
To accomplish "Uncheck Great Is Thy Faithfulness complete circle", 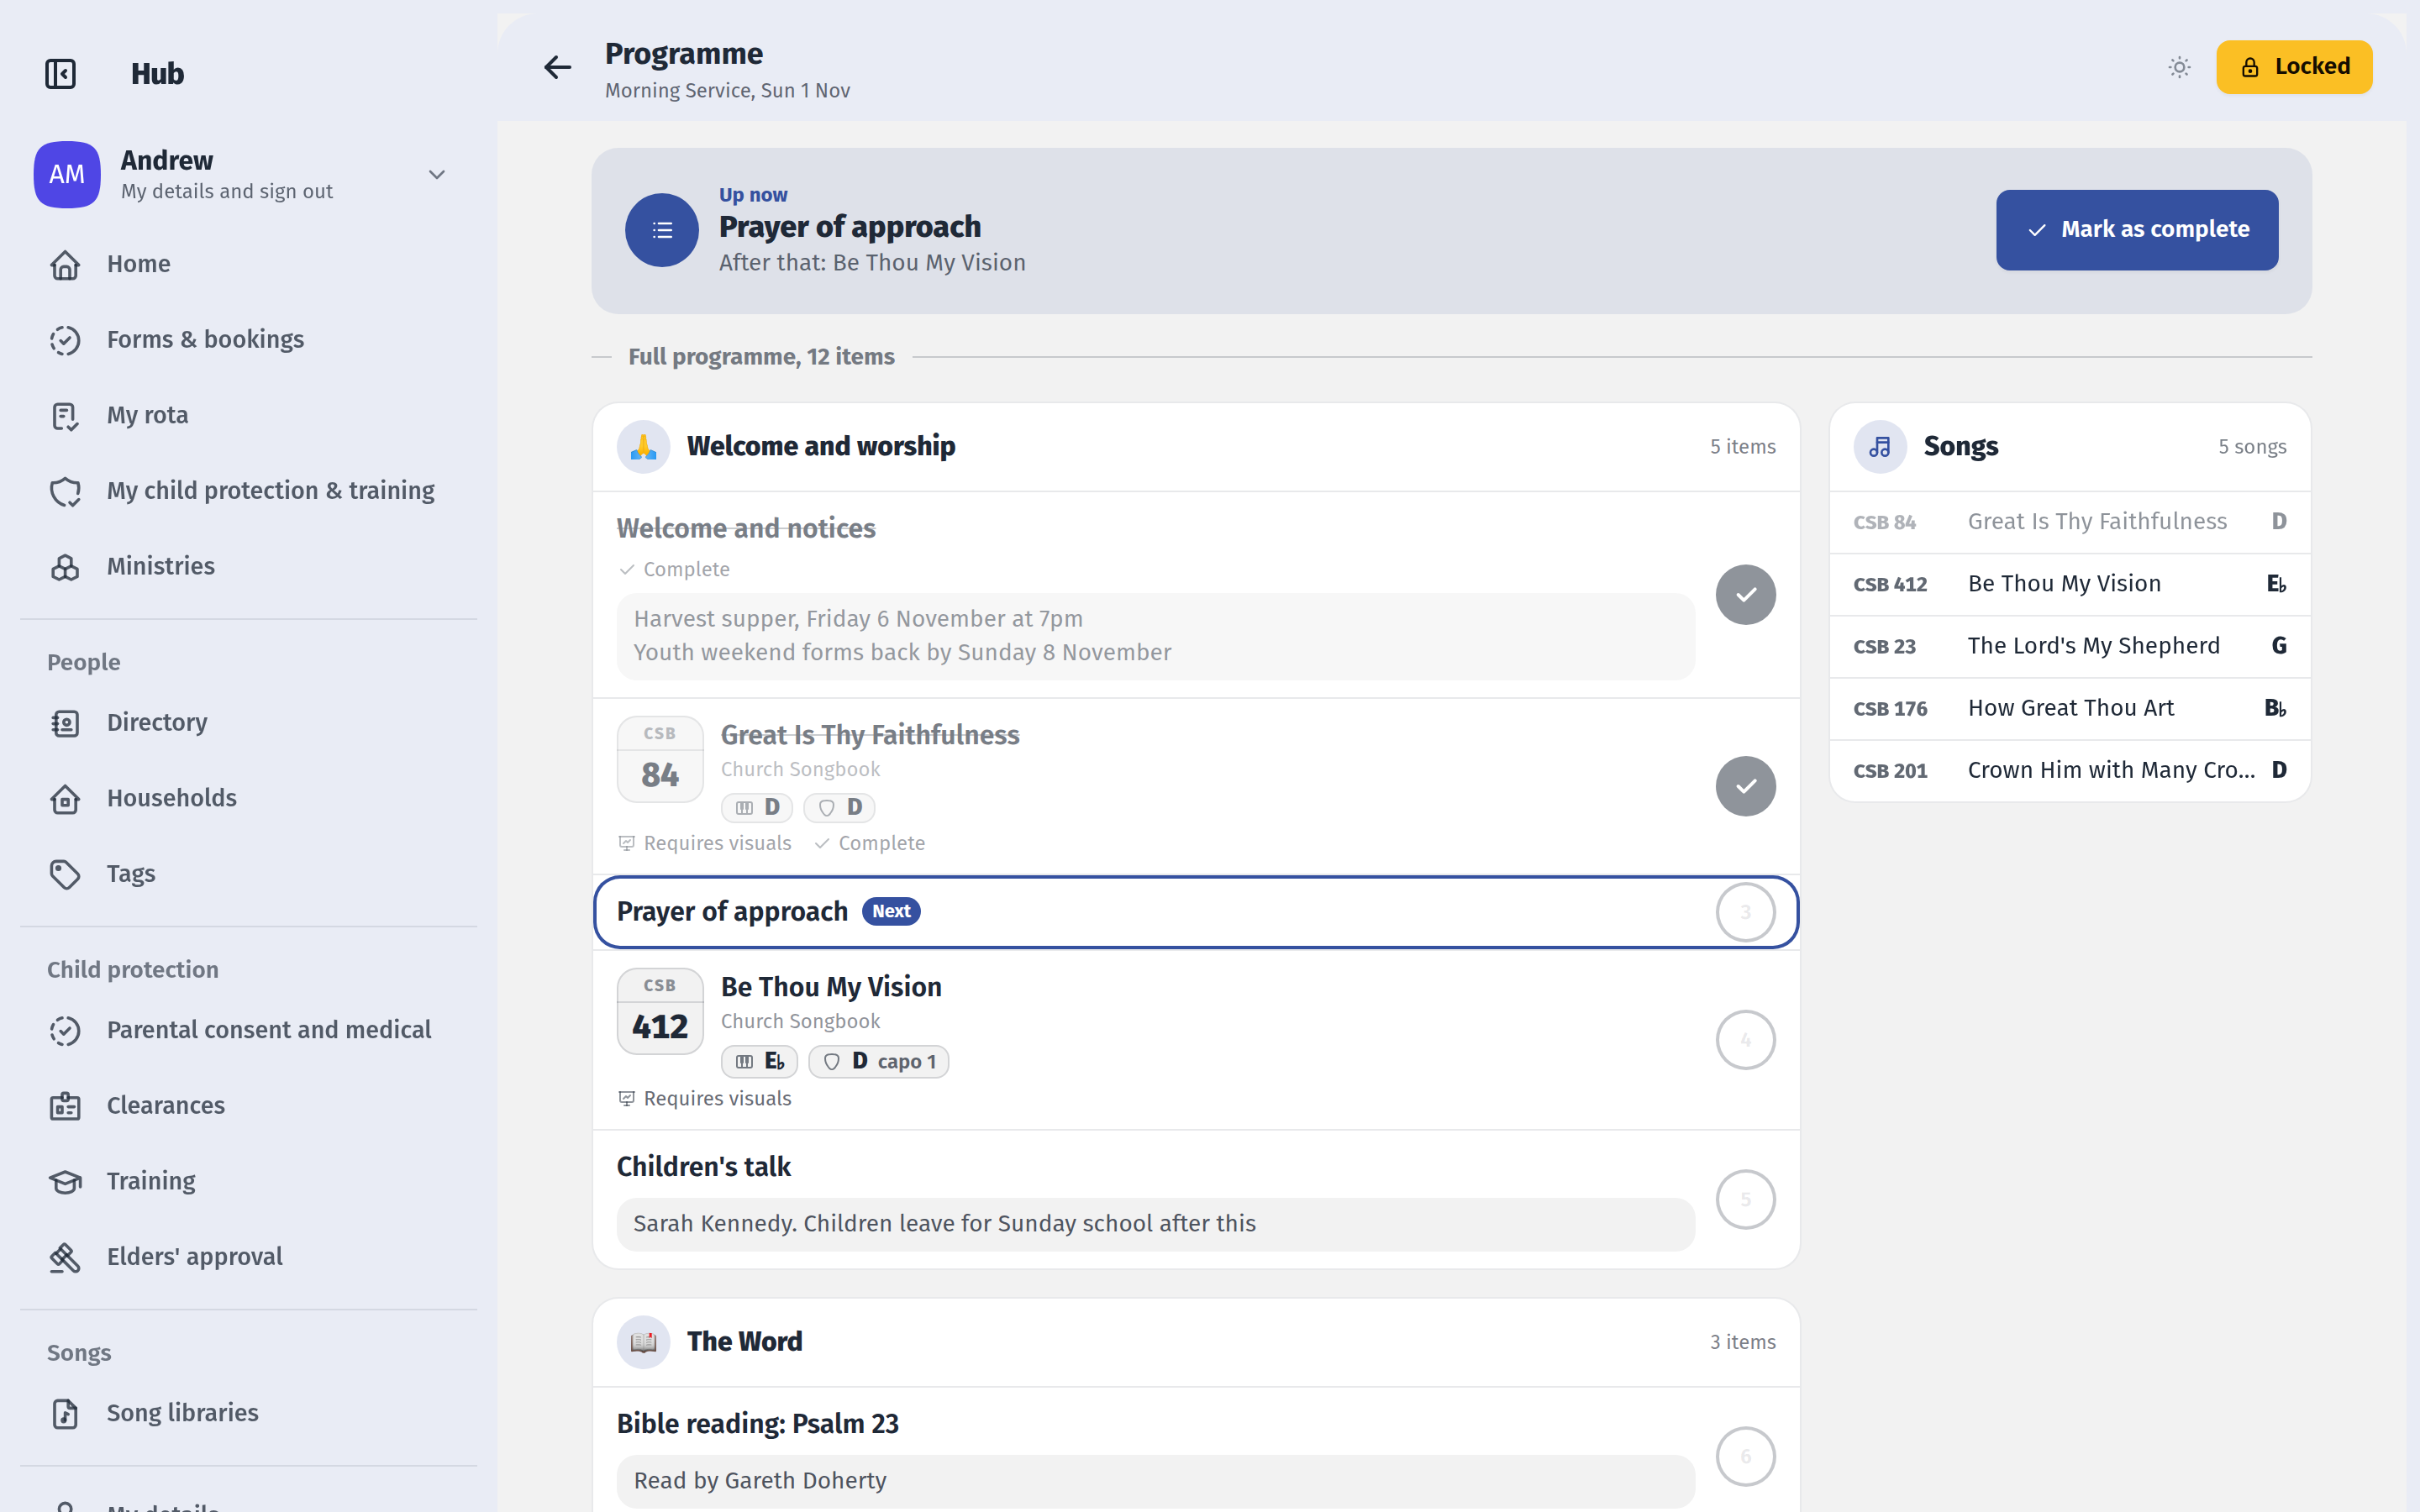I will point(1746,786).
